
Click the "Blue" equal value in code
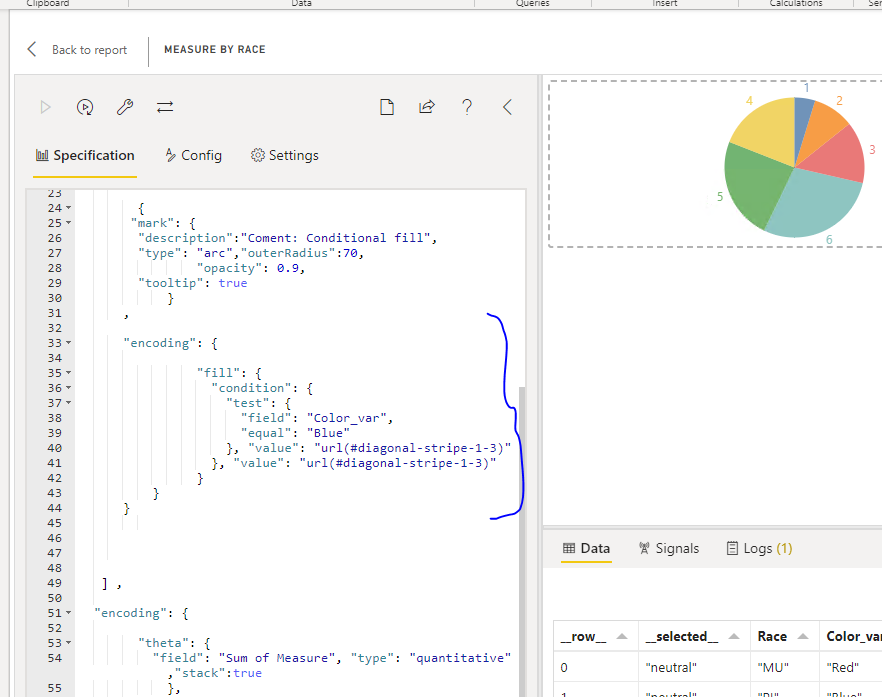(328, 433)
